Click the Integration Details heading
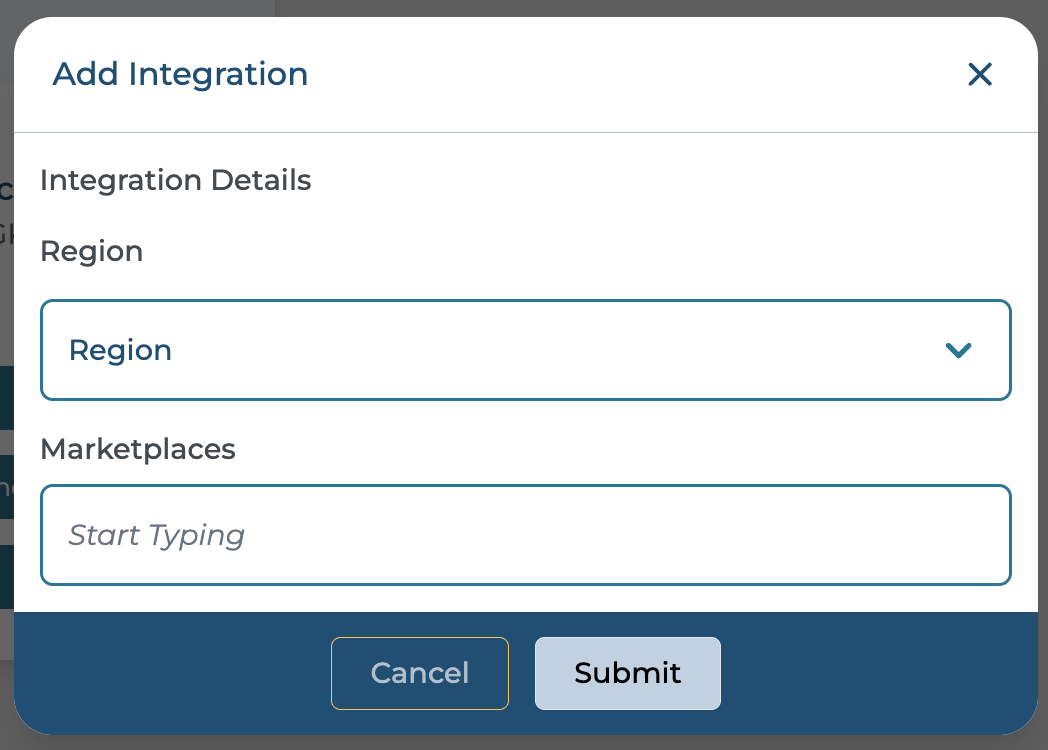The width and height of the screenshot is (1048, 750). click(175, 181)
